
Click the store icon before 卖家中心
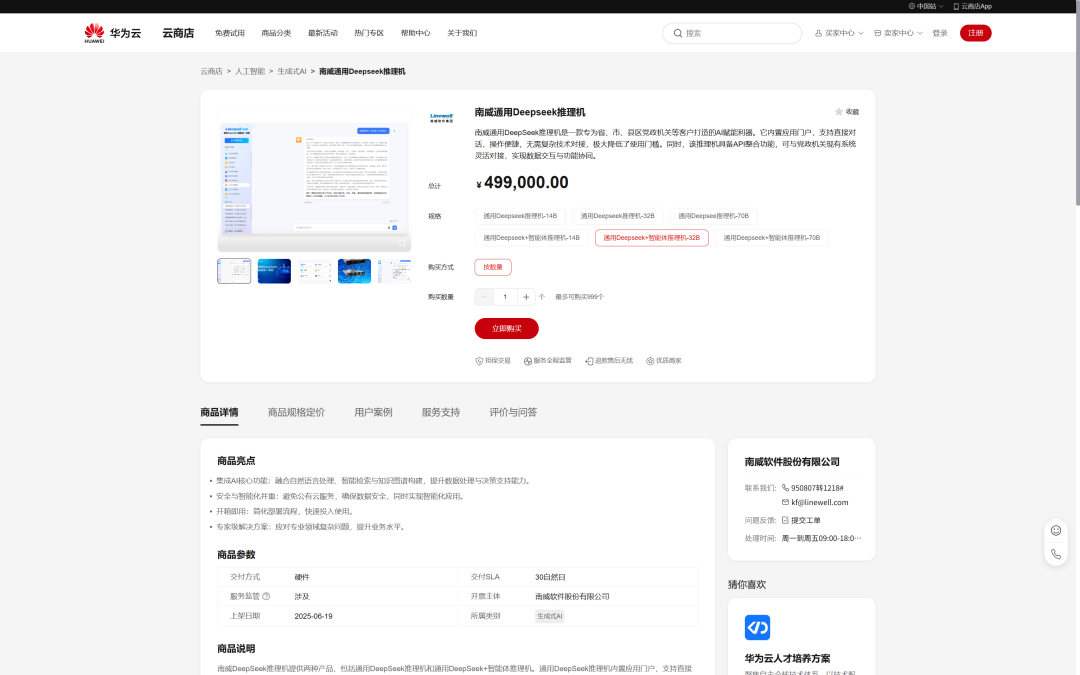(878, 33)
